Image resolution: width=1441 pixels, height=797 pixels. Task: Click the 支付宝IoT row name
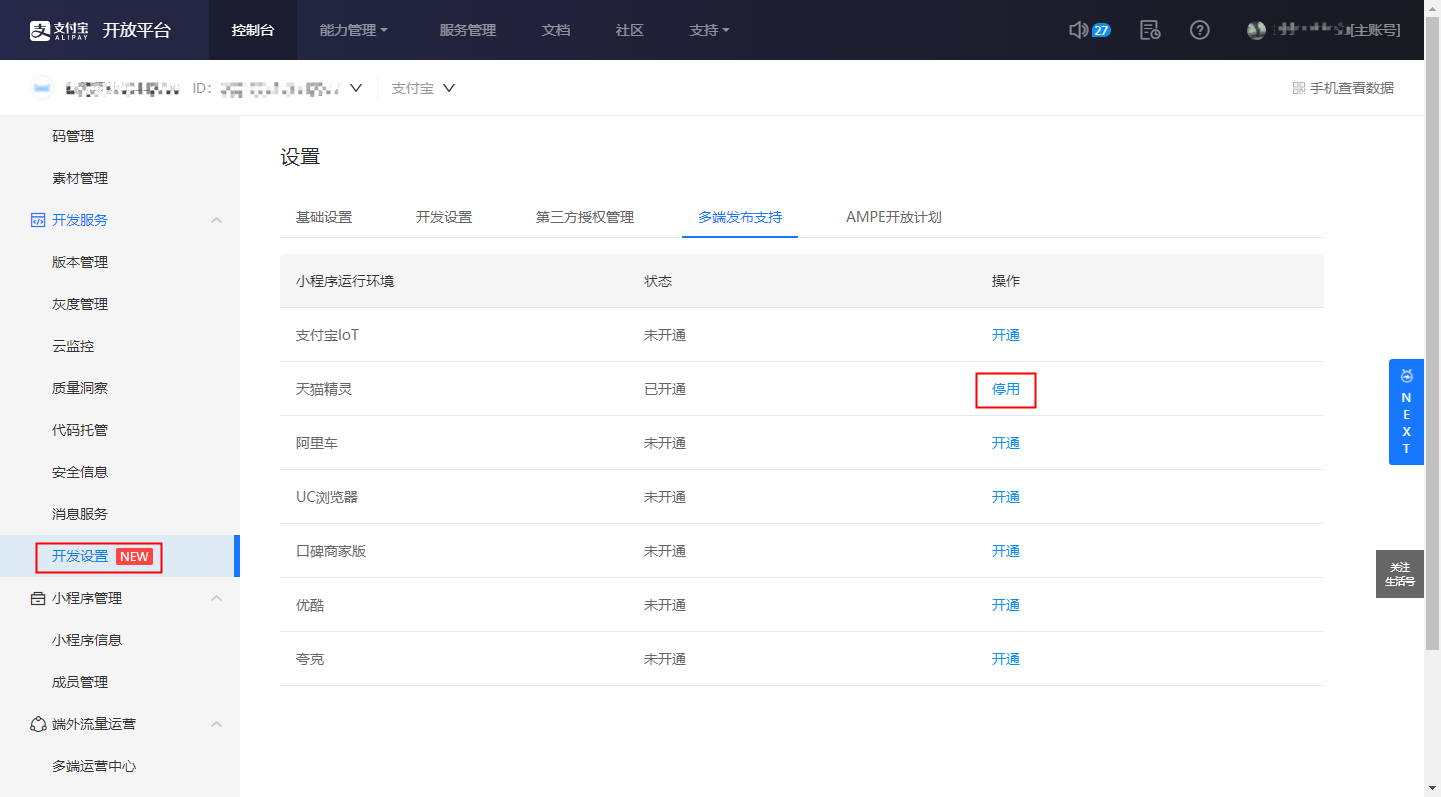pos(327,335)
